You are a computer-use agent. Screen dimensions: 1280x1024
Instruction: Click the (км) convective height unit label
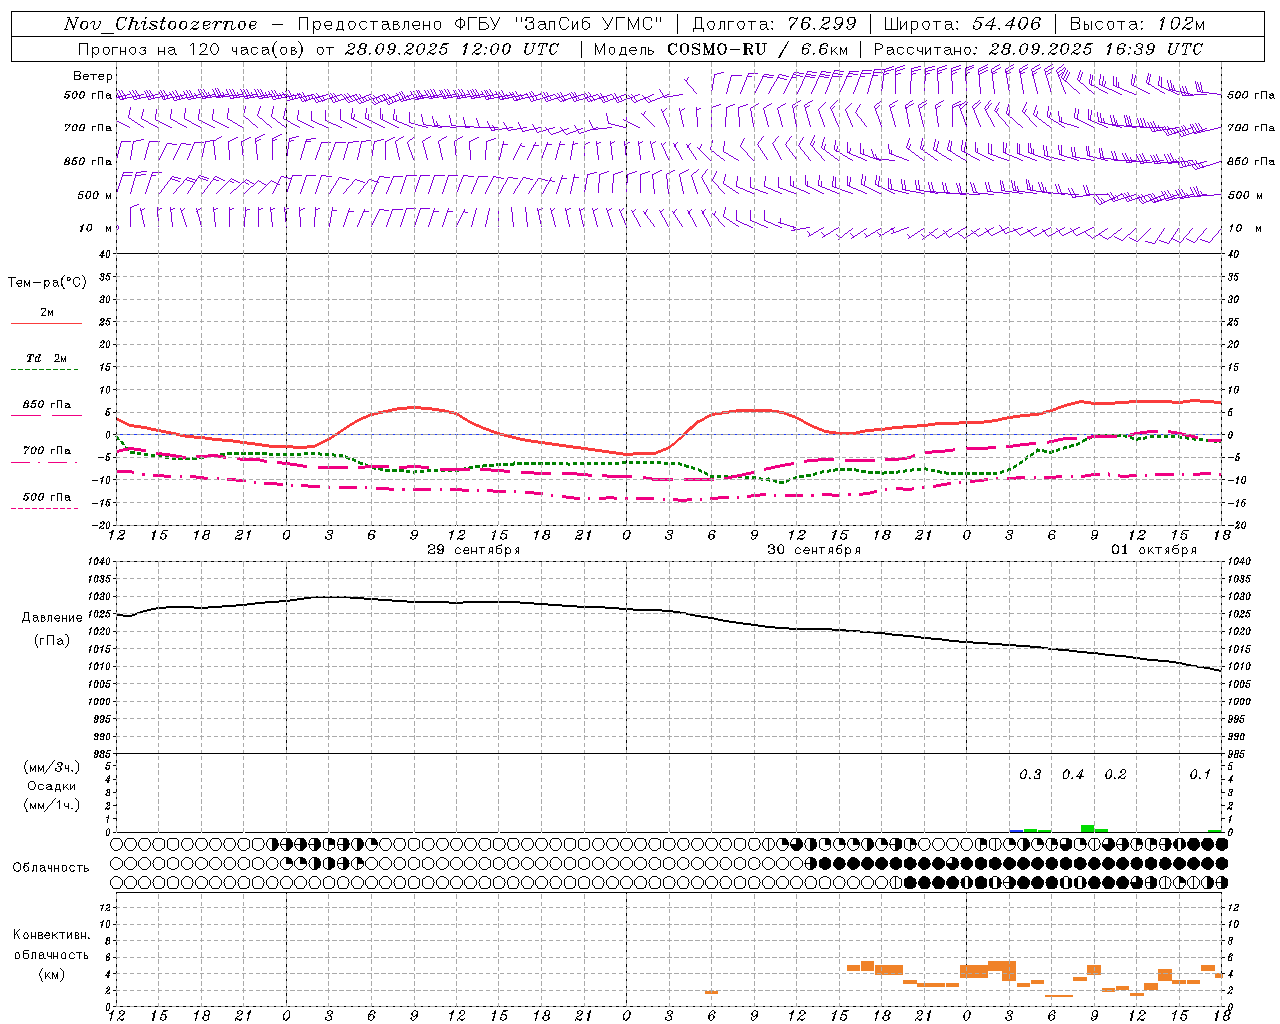(x=51, y=974)
